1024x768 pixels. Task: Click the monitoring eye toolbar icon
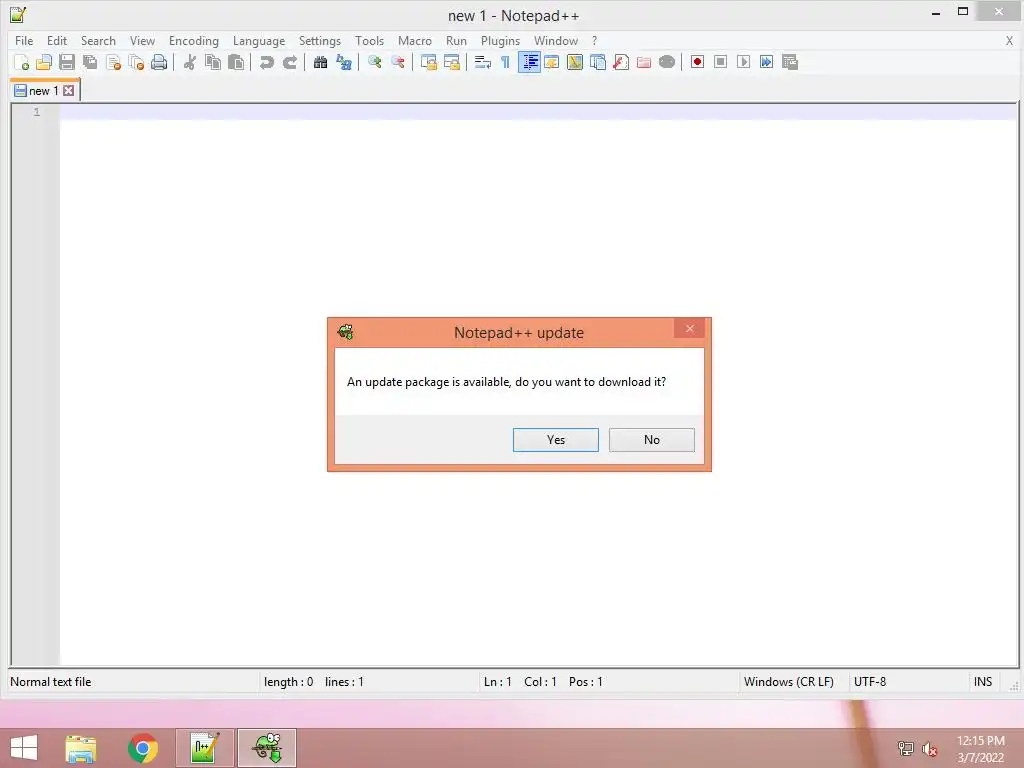tap(667, 62)
